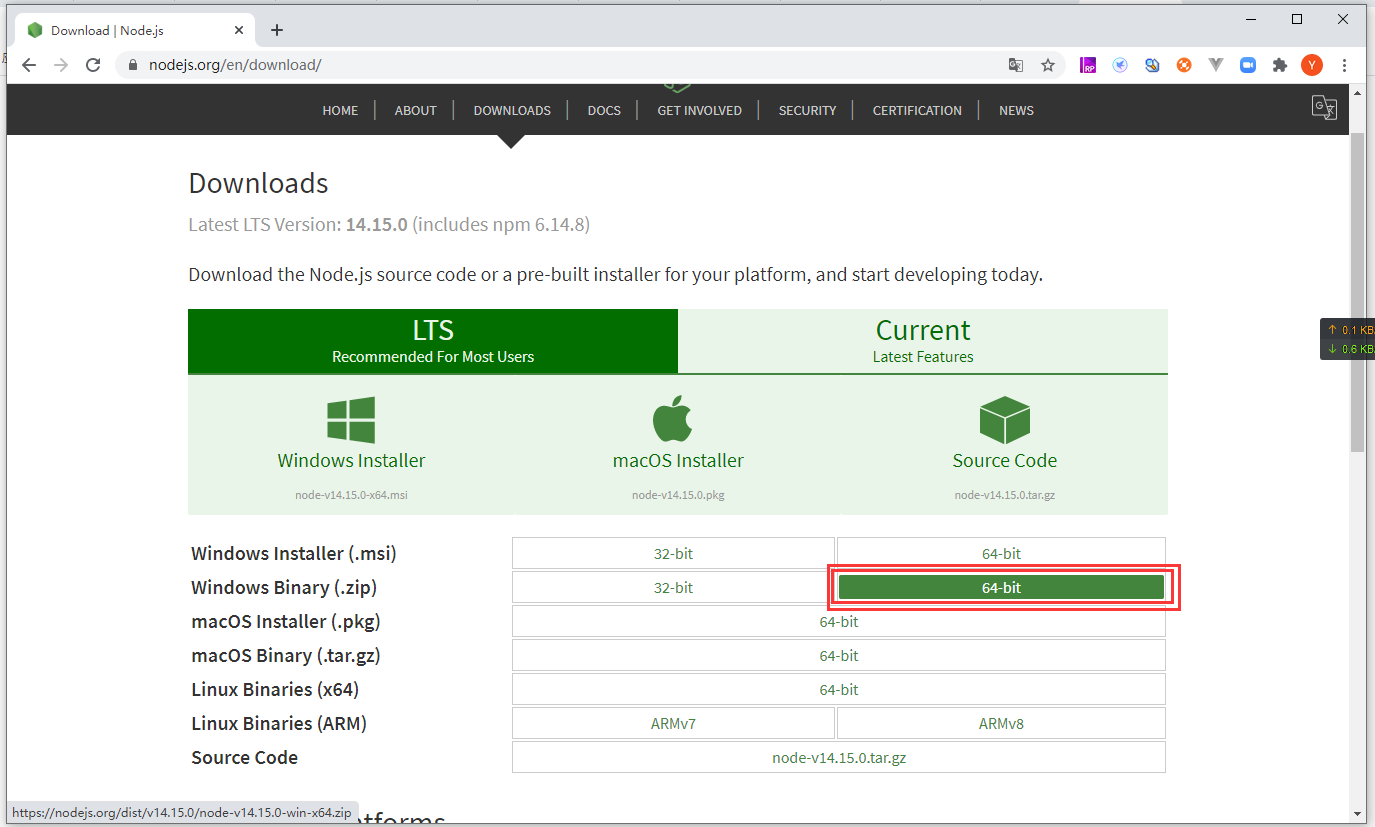
Task: Click the translate icon on the Node.js navbar
Action: tap(1324, 107)
